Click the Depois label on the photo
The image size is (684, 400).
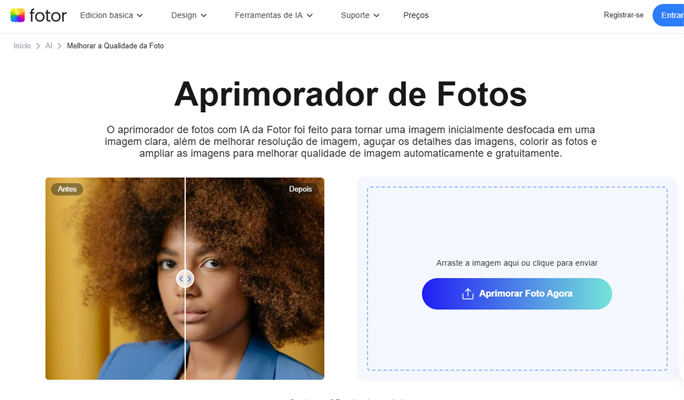tap(300, 189)
